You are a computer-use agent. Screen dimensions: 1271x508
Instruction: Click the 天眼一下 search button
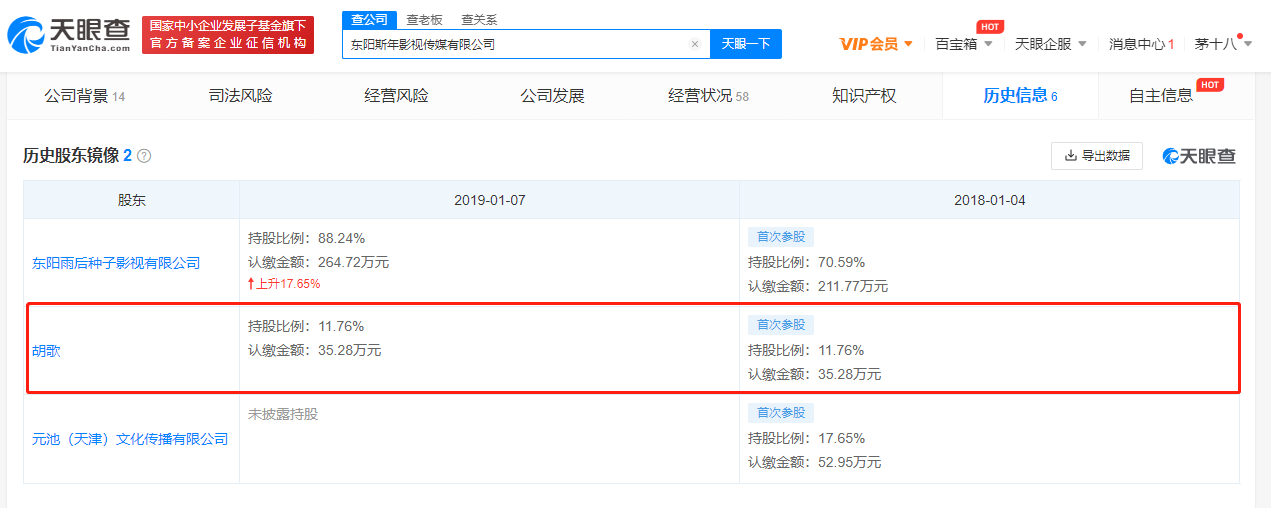746,44
